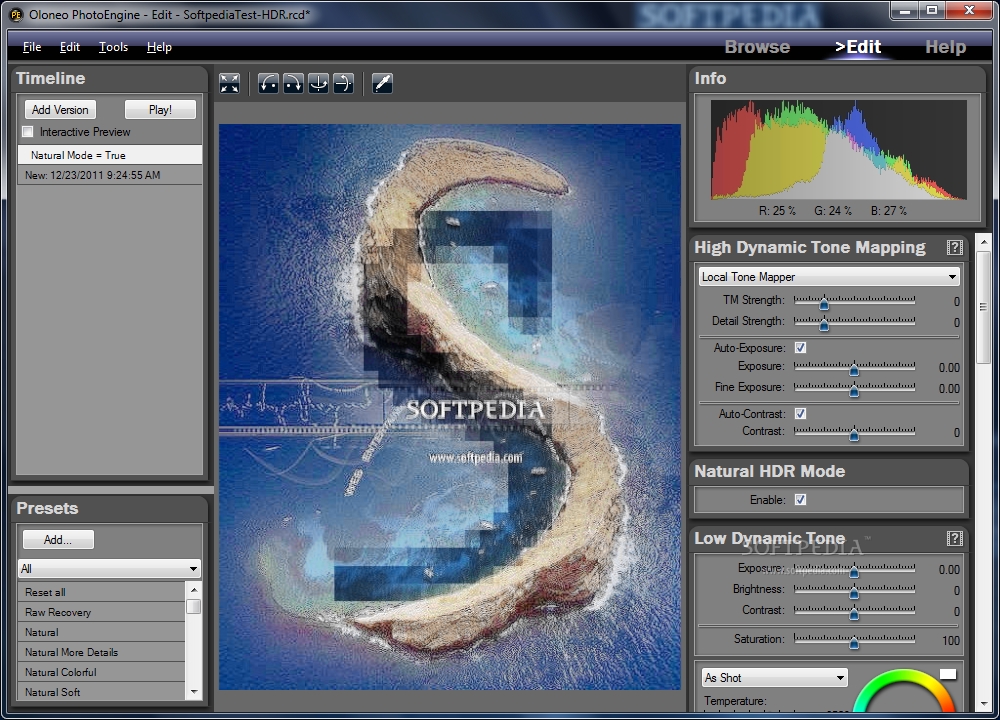The image size is (1000, 720).
Task: Adjust the Brightness slider
Action: coord(854,590)
